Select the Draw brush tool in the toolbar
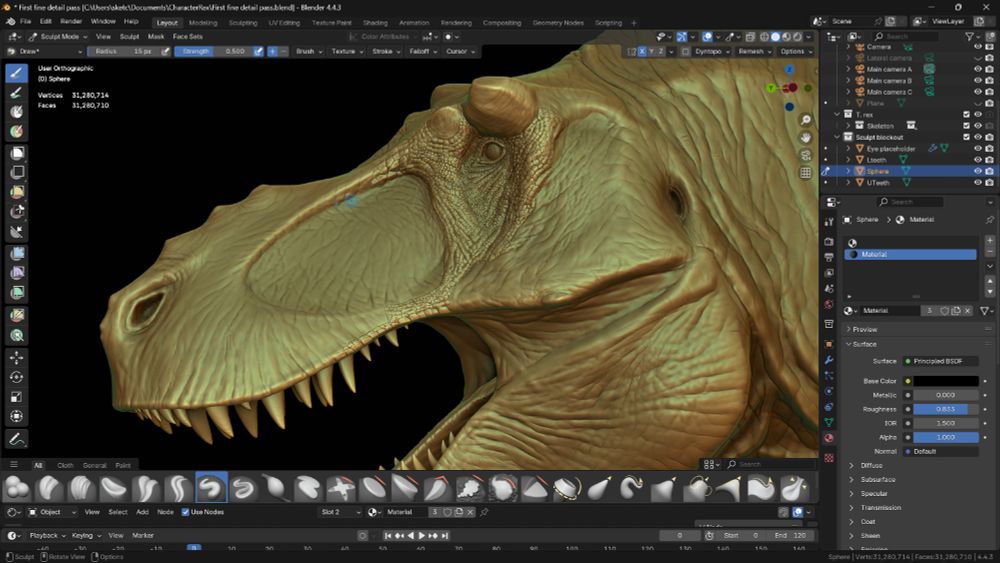Image resolution: width=1000 pixels, height=563 pixels. point(17,73)
